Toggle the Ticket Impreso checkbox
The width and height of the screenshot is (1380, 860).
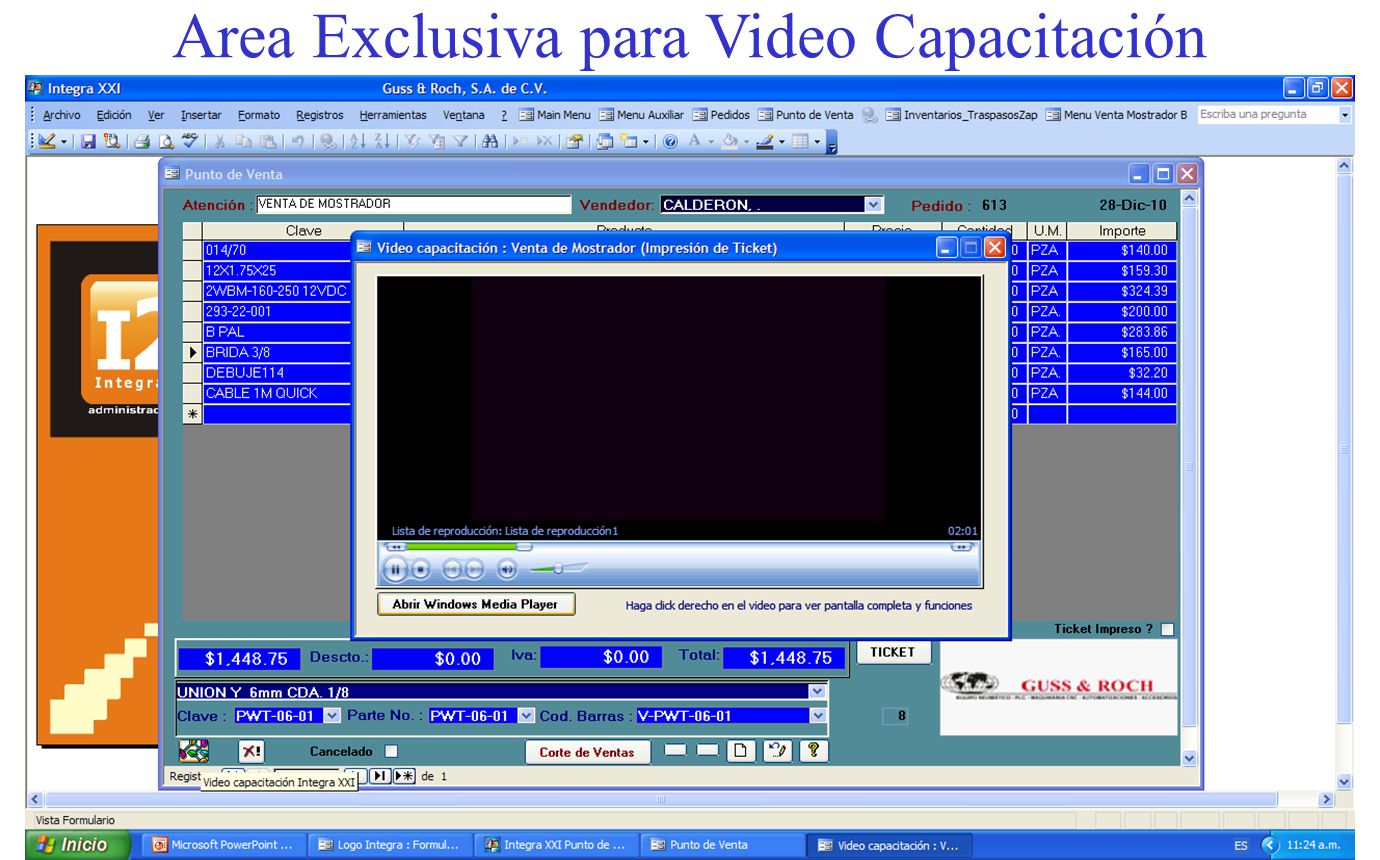point(1167,629)
